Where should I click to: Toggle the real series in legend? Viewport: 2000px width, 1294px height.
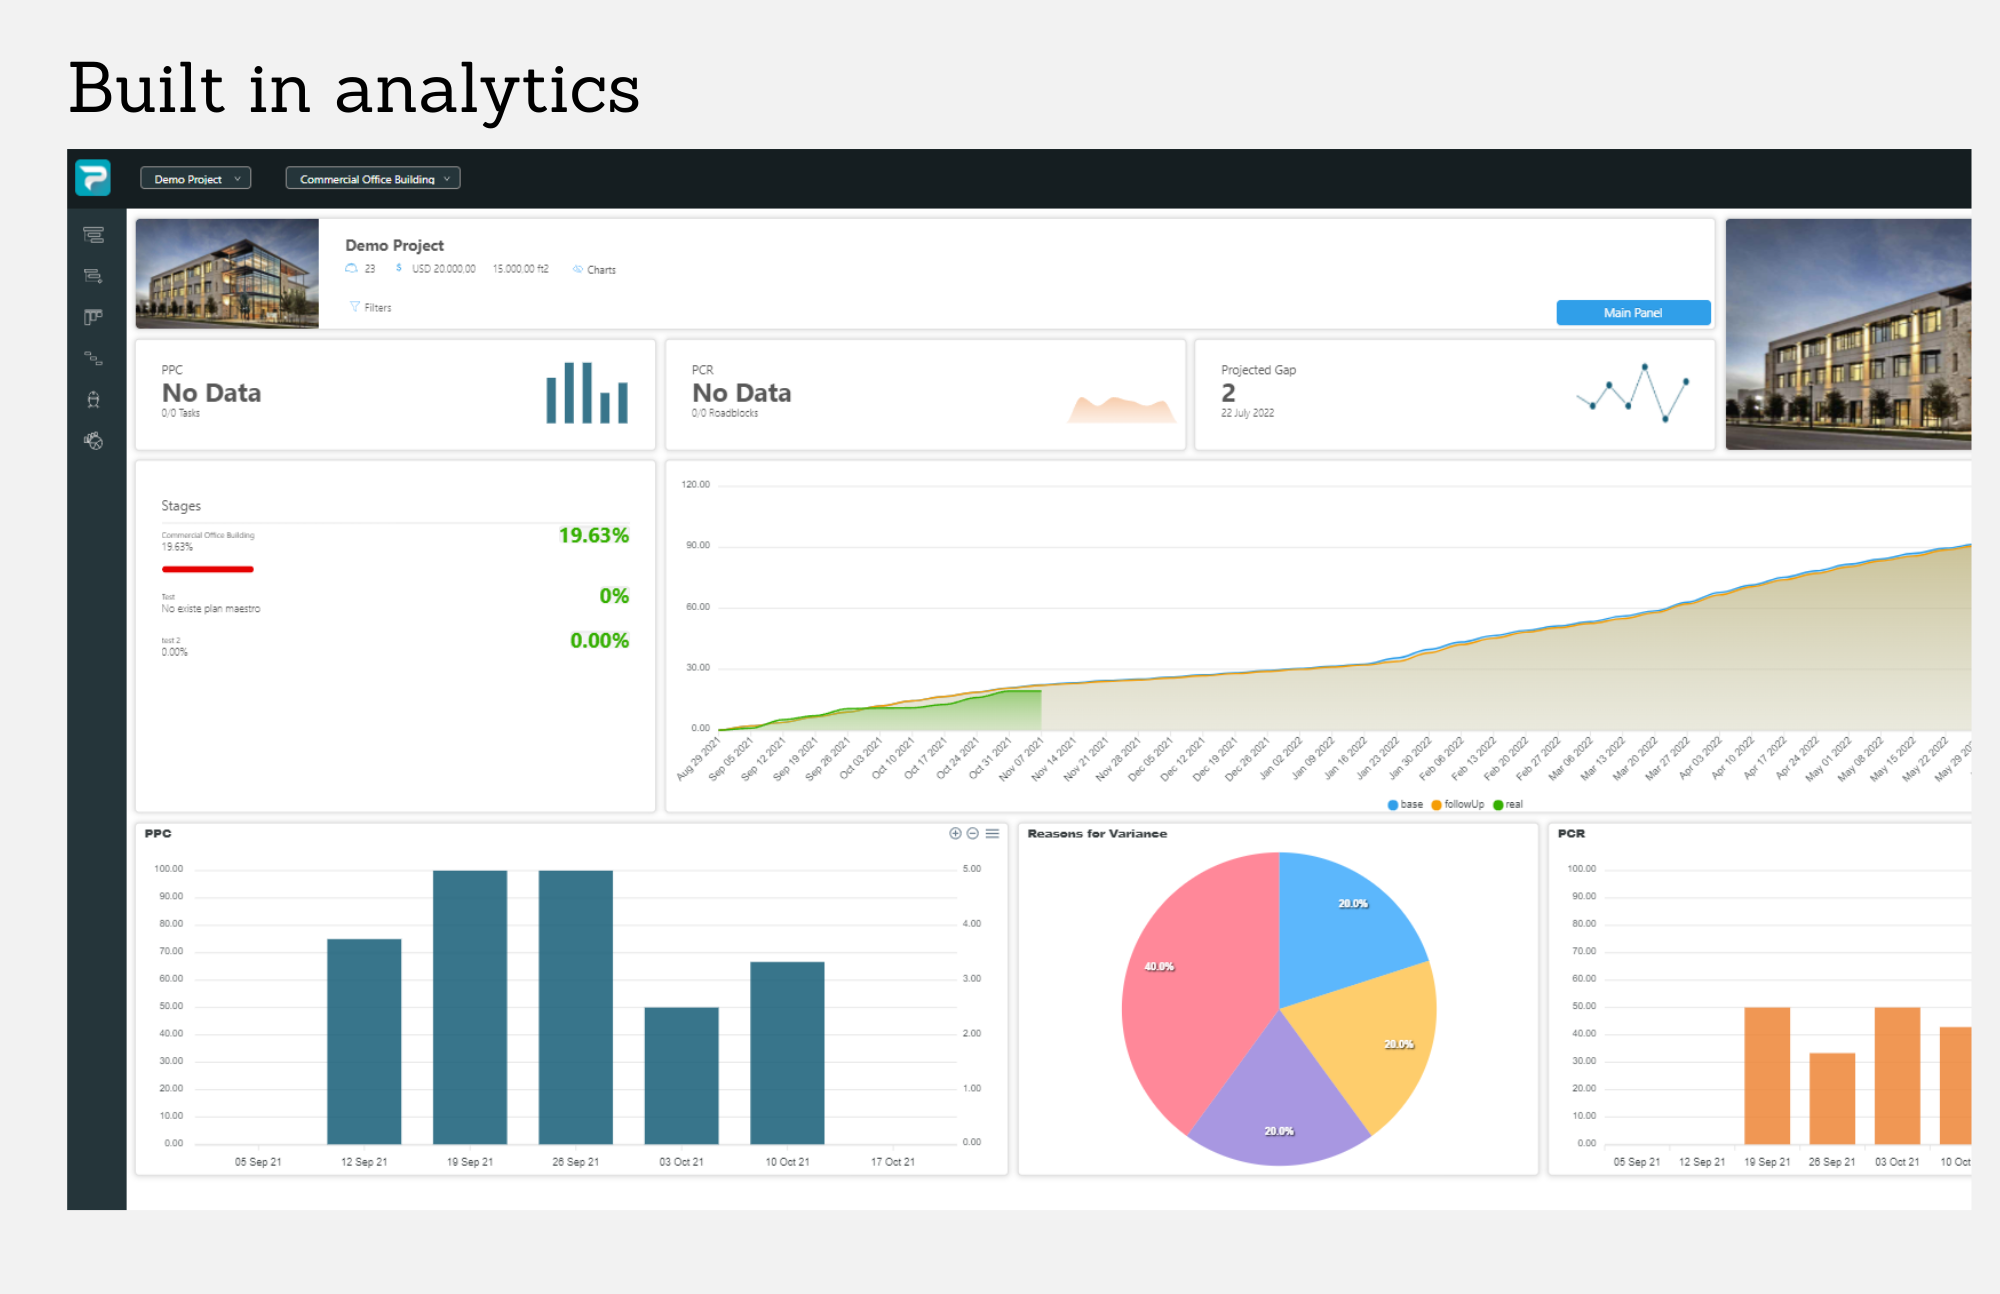pyautogui.click(x=1508, y=804)
